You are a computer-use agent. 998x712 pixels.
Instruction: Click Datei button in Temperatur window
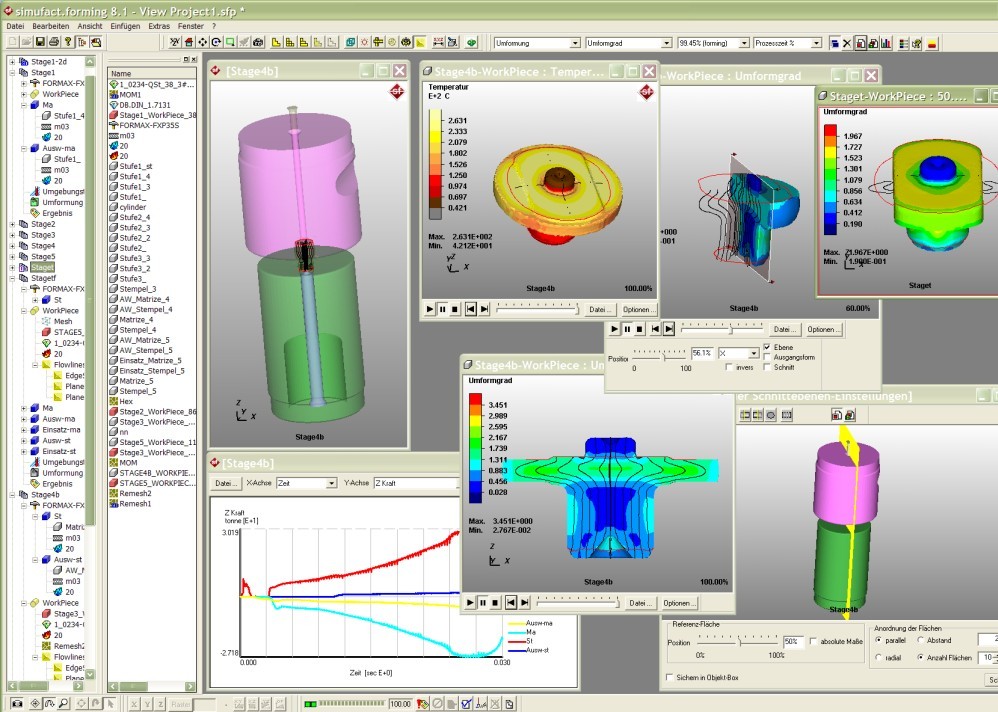click(x=599, y=309)
